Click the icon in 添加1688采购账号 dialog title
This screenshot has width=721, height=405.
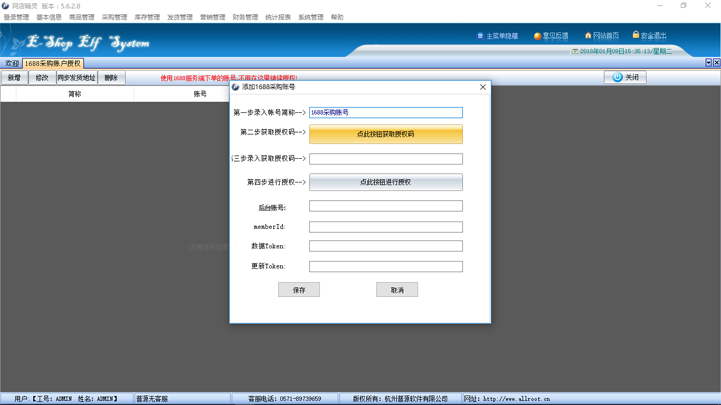235,87
